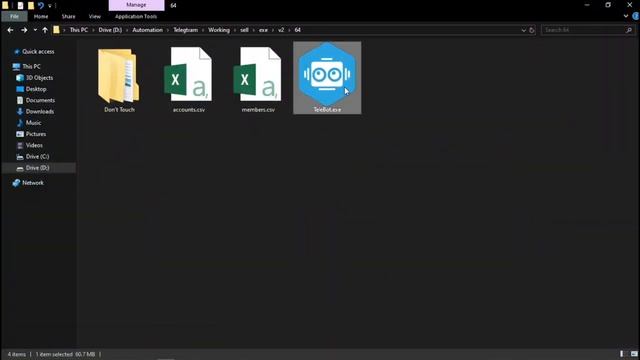Click the accounts.csv file name
Screen dimensions: 640x360
(189, 109)
